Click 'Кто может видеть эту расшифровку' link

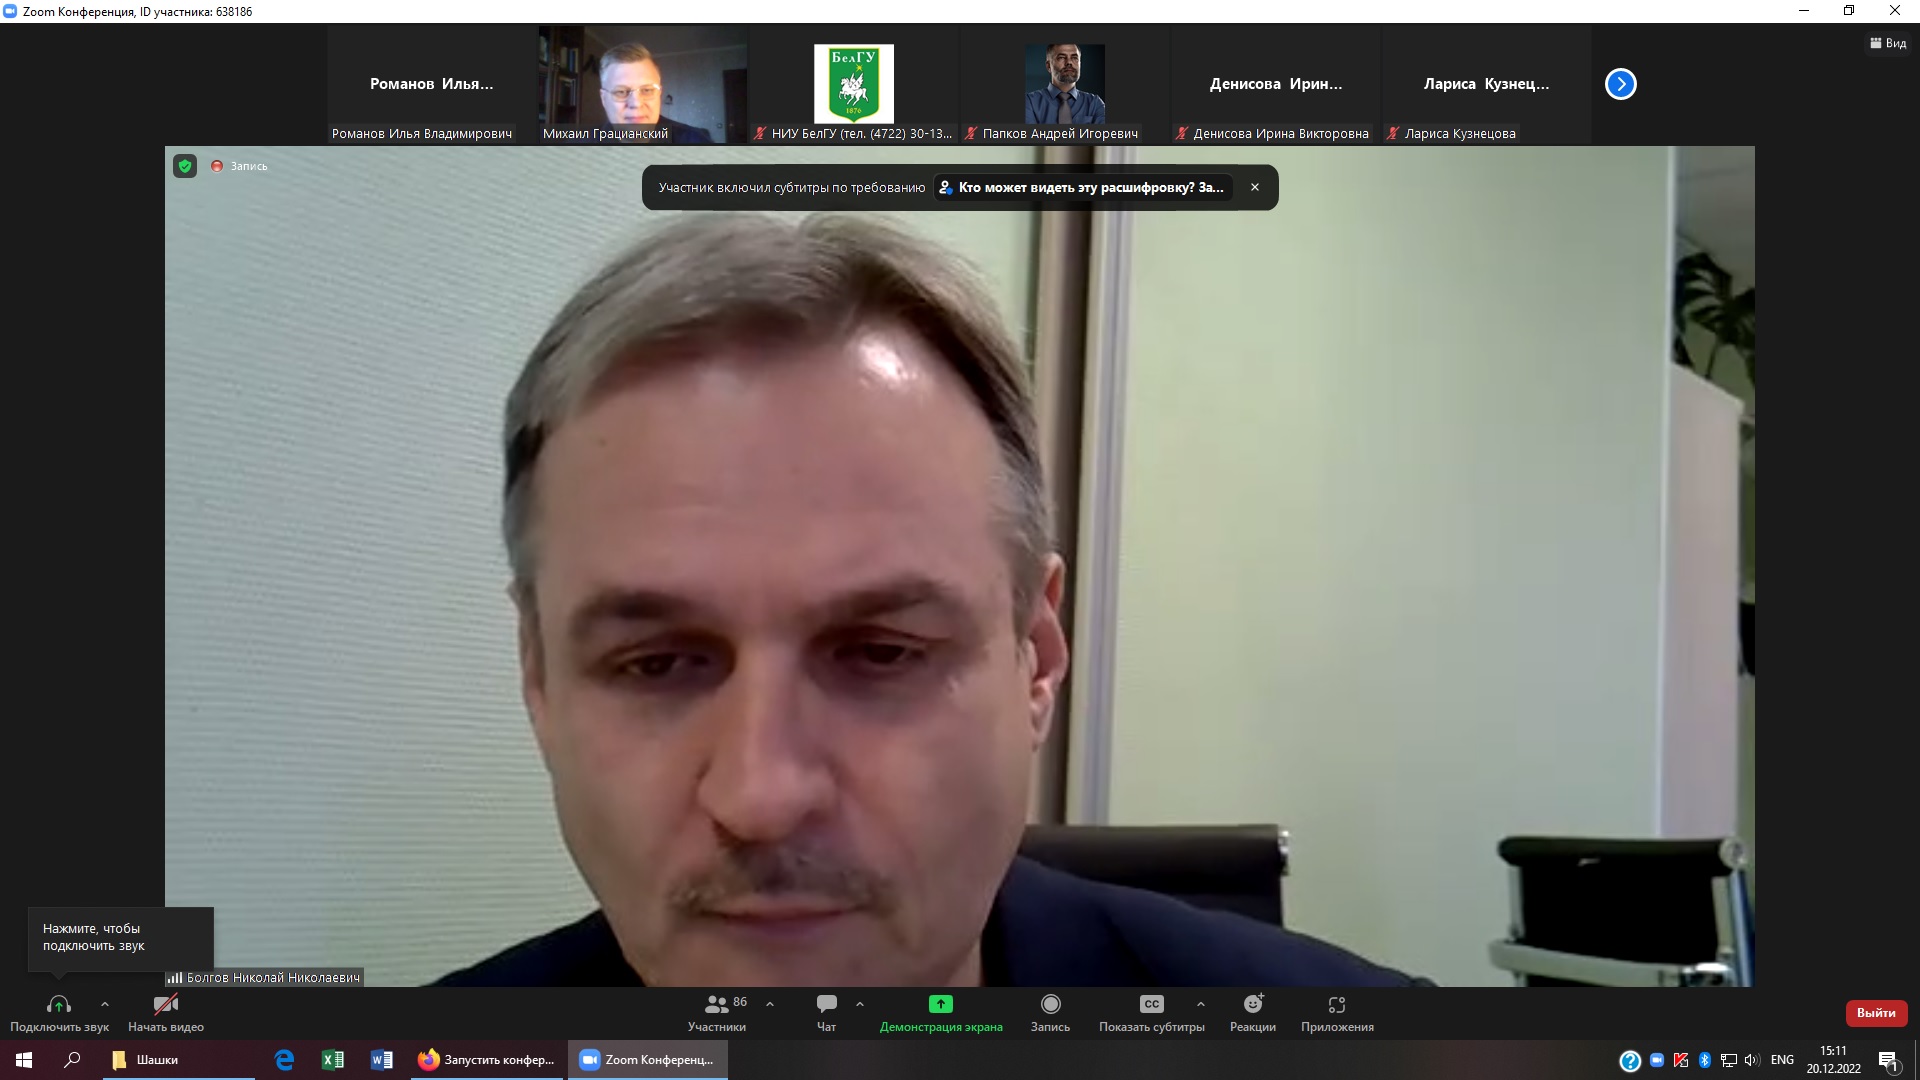click(1083, 188)
